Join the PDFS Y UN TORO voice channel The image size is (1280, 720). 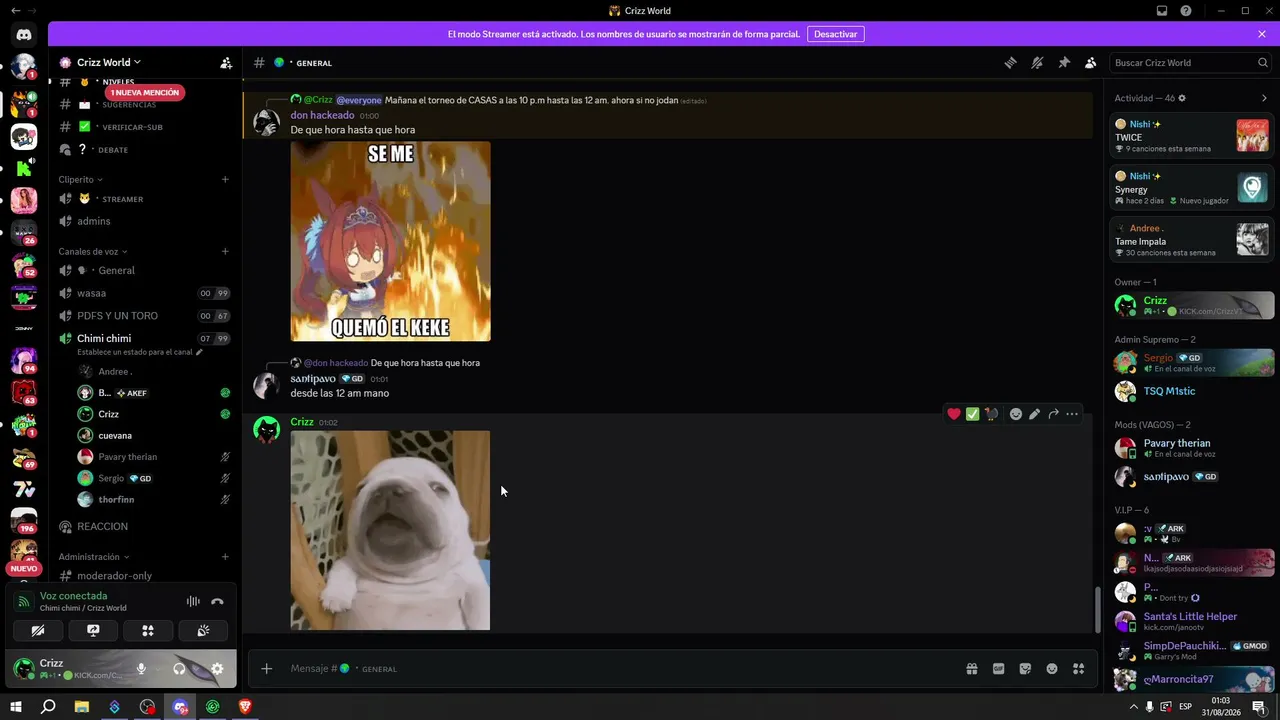pos(145,316)
